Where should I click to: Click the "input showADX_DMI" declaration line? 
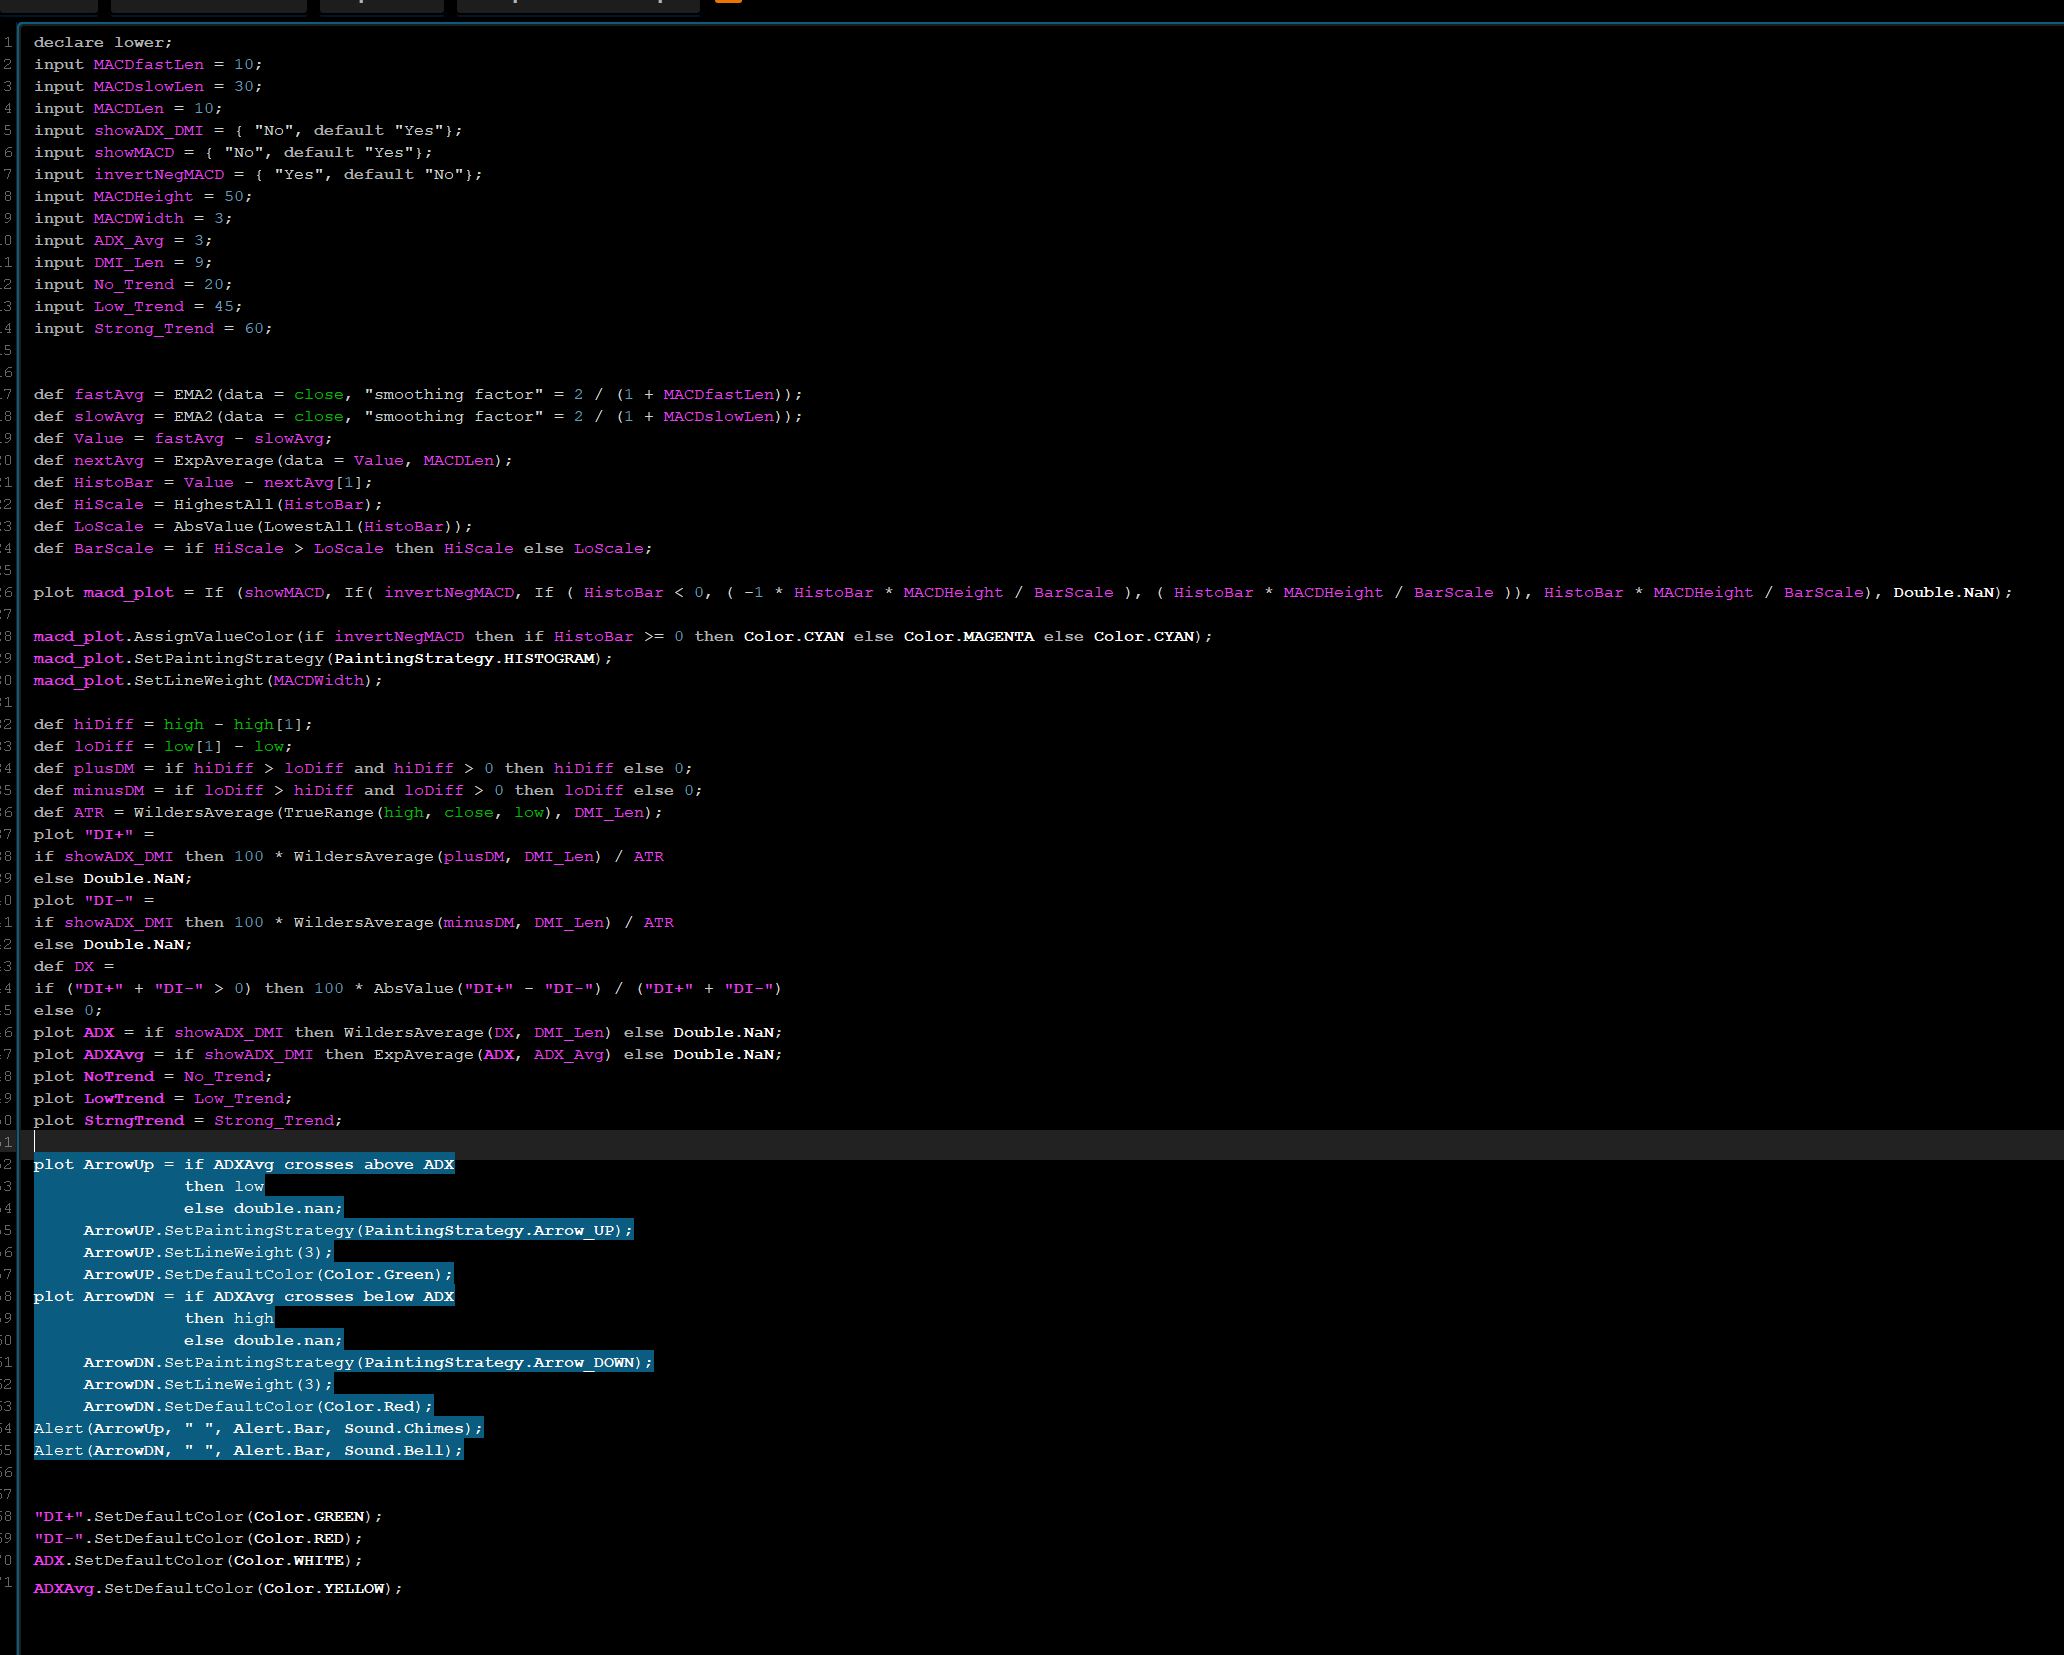pyautogui.click(x=248, y=130)
